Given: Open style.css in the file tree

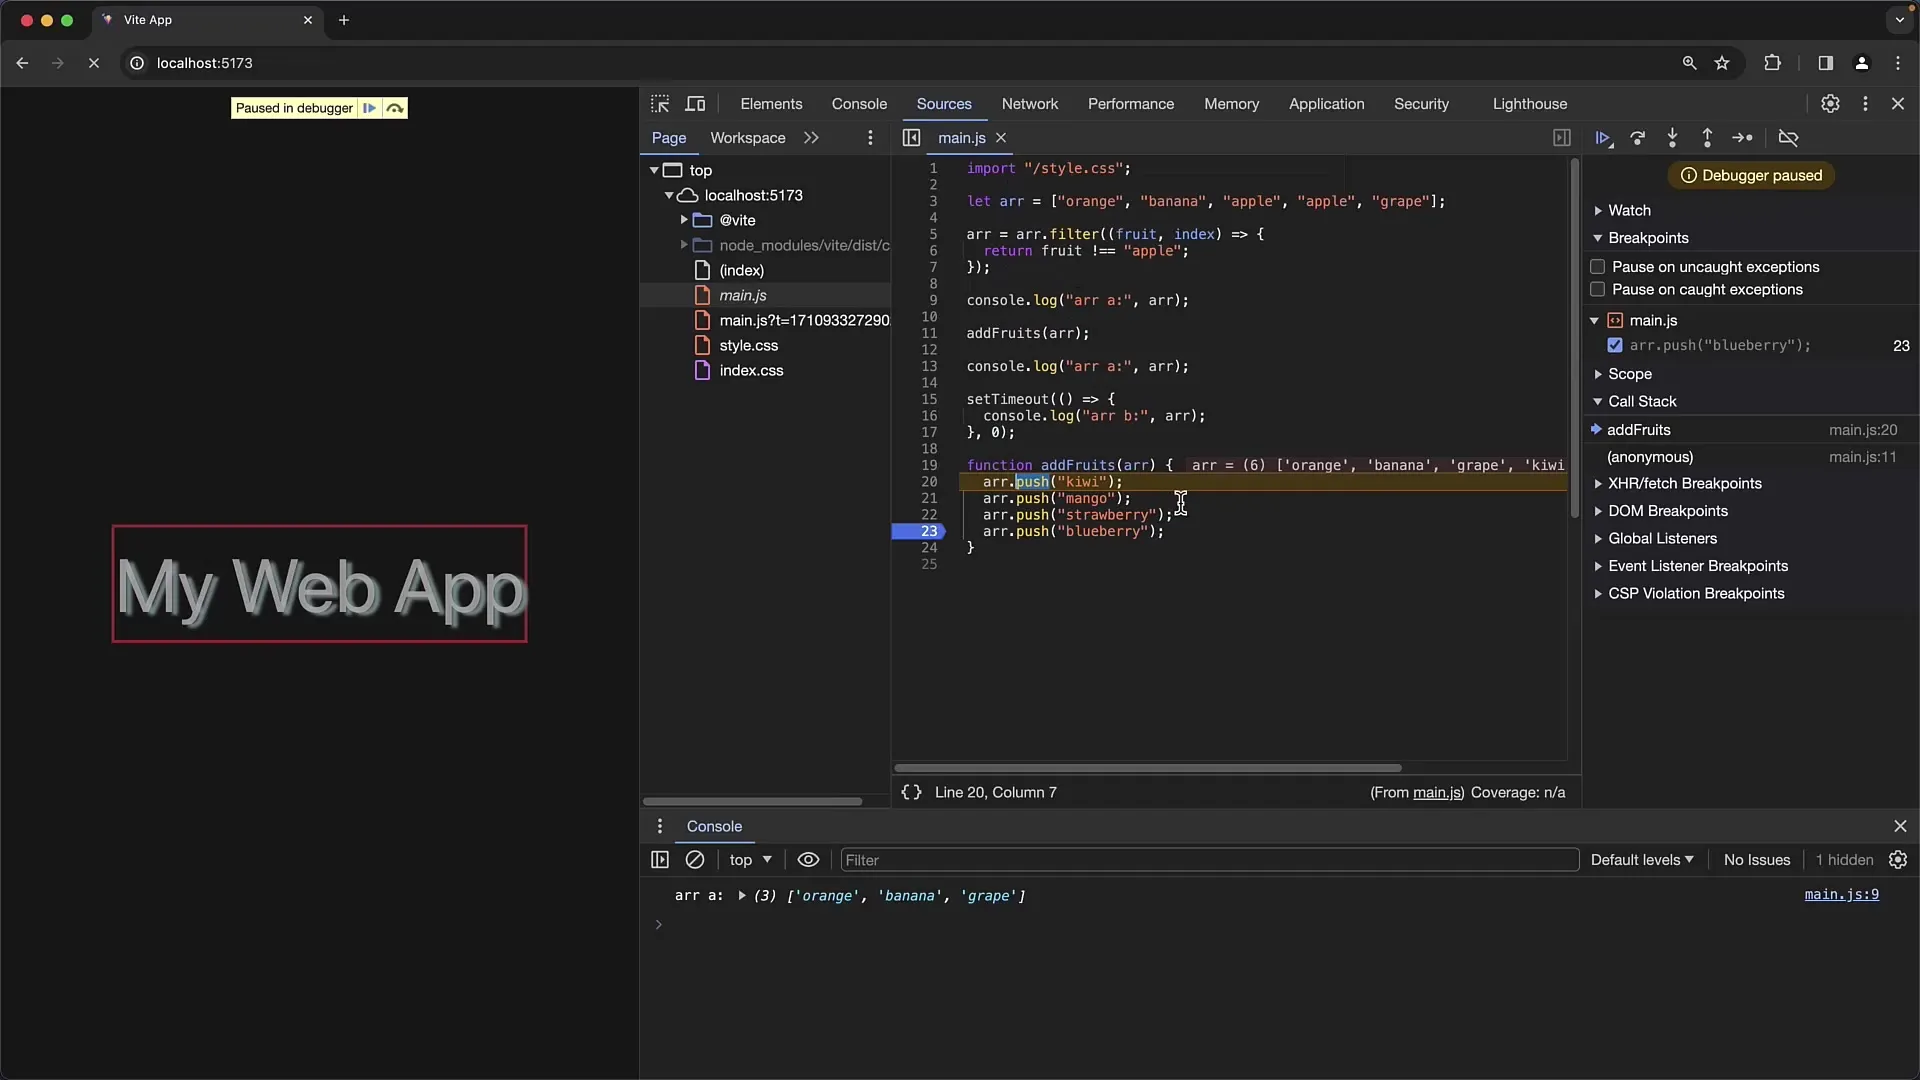Looking at the screenshot, I should click(748, 345).
